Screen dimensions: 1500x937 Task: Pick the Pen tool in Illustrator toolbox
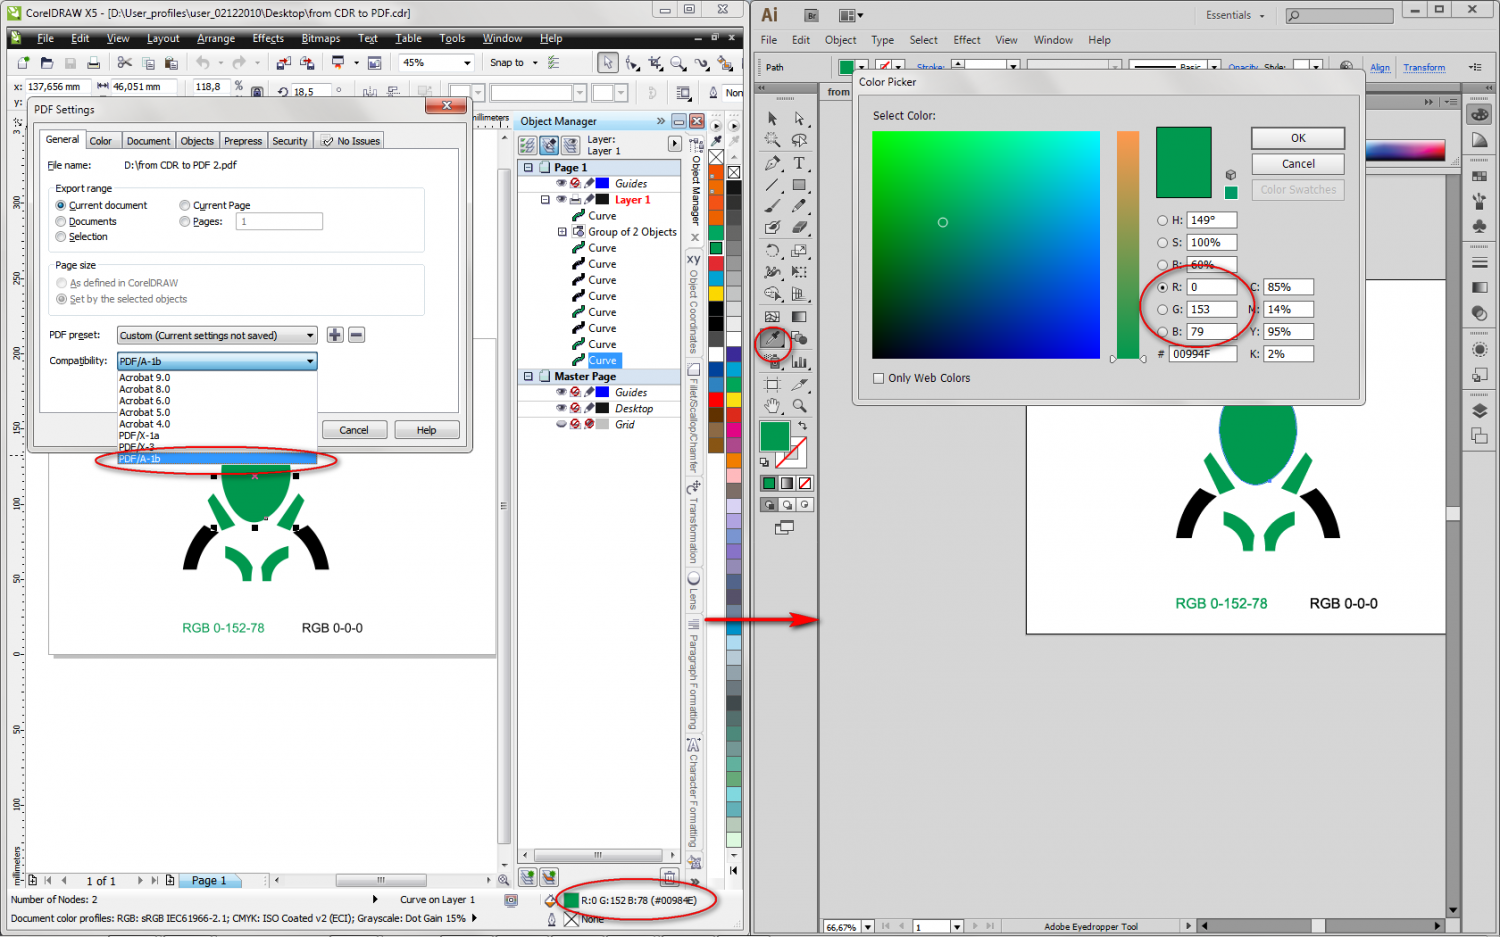(772, 163)
